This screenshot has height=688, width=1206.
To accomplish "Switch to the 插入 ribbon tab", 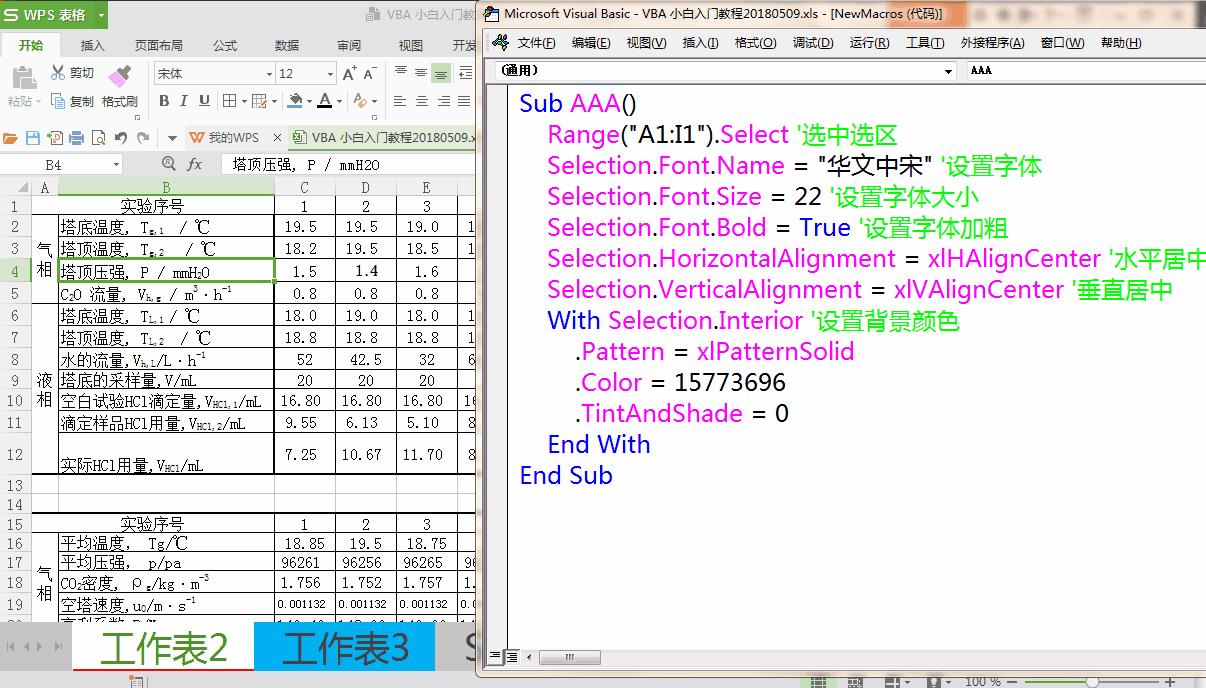I will [94, 44].
